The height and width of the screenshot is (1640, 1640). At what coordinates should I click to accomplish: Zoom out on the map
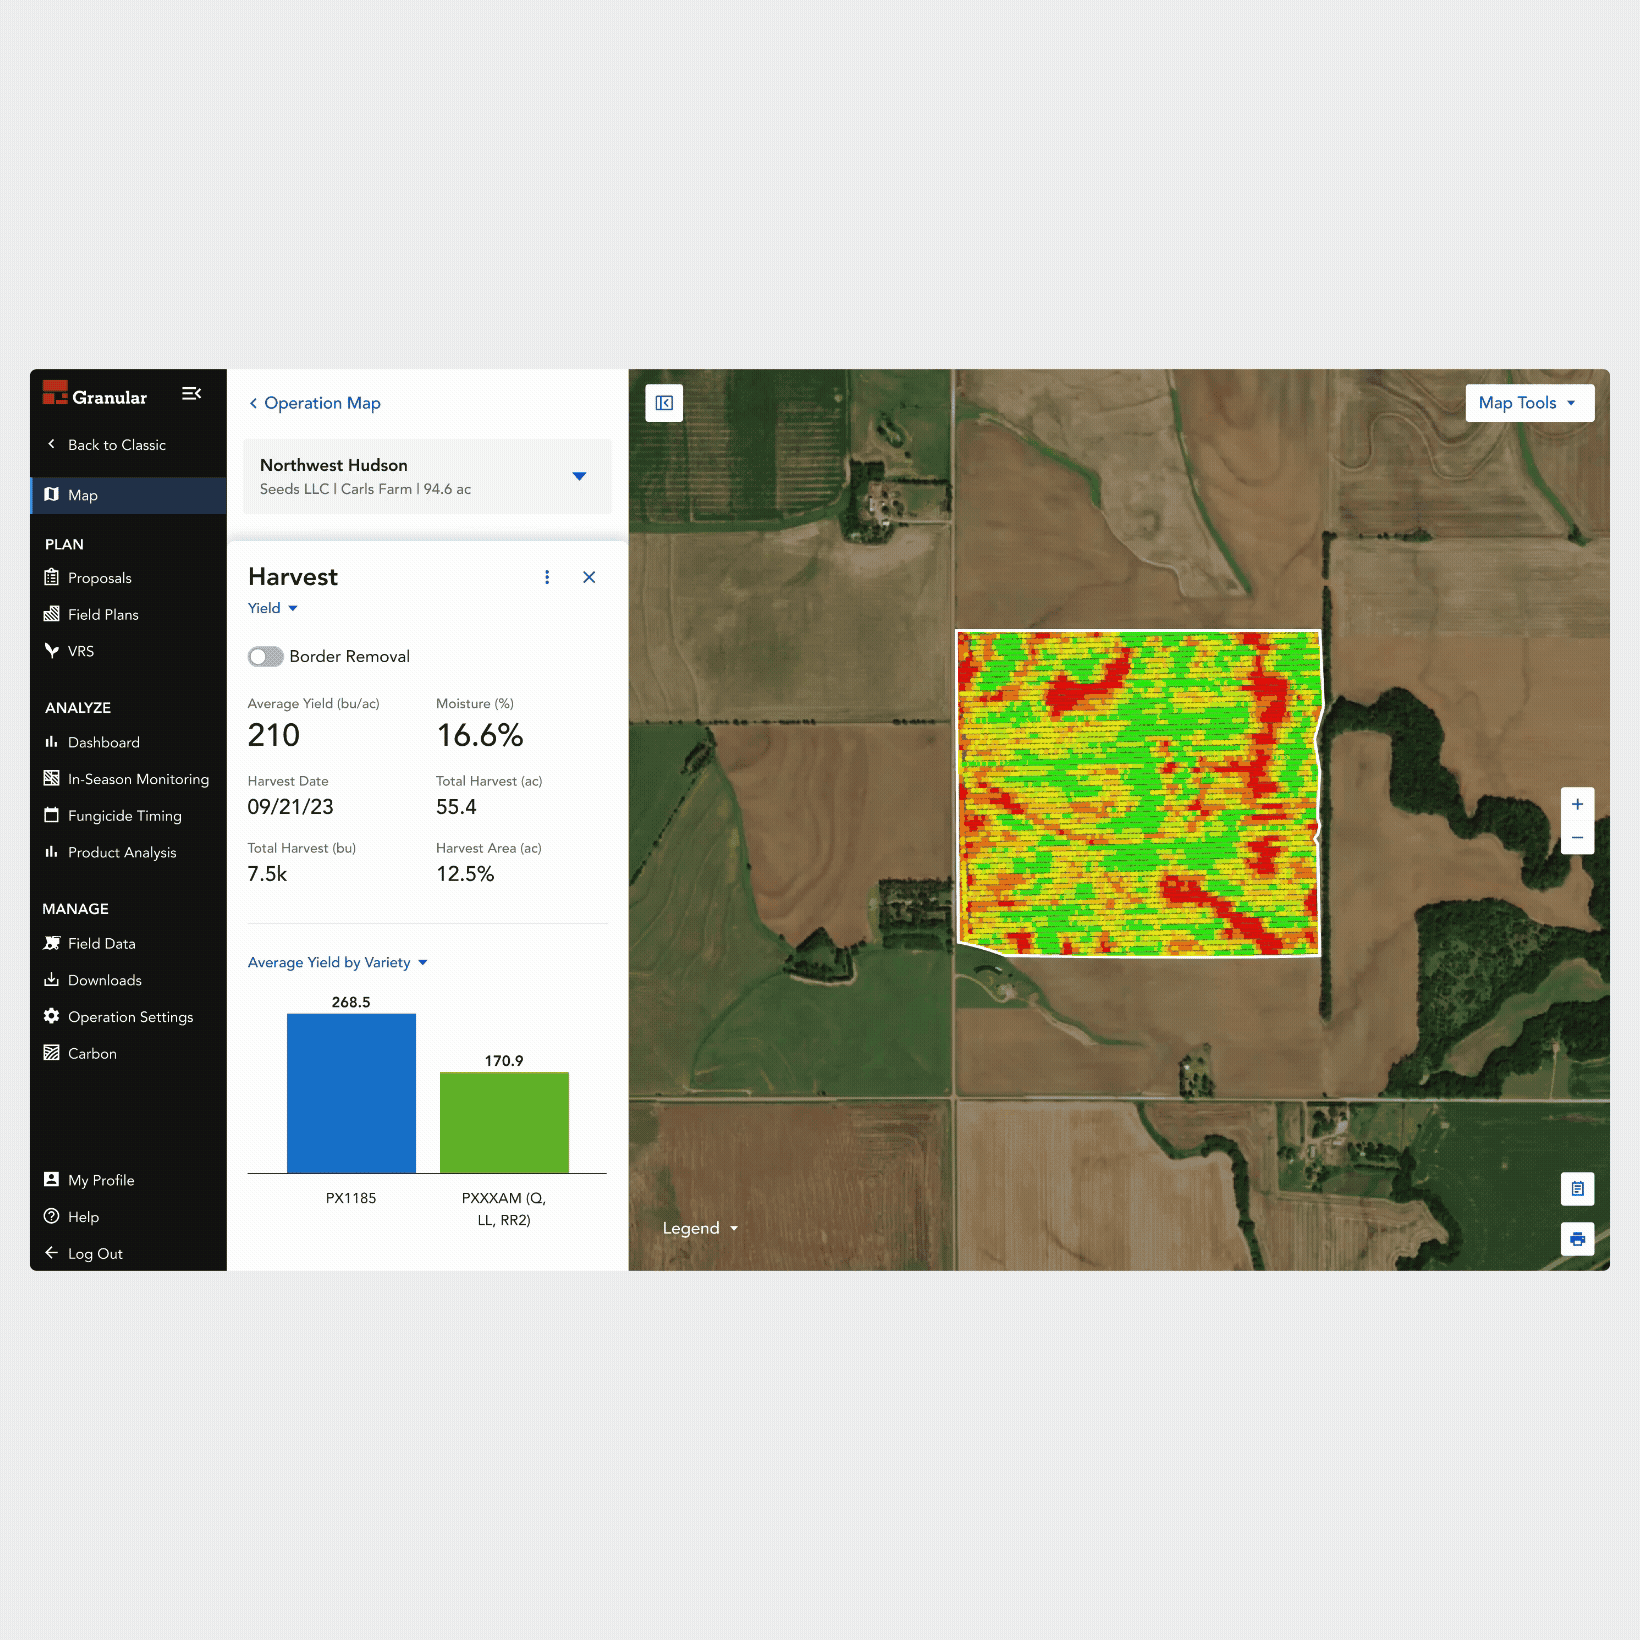click(x=1577, y=838)
